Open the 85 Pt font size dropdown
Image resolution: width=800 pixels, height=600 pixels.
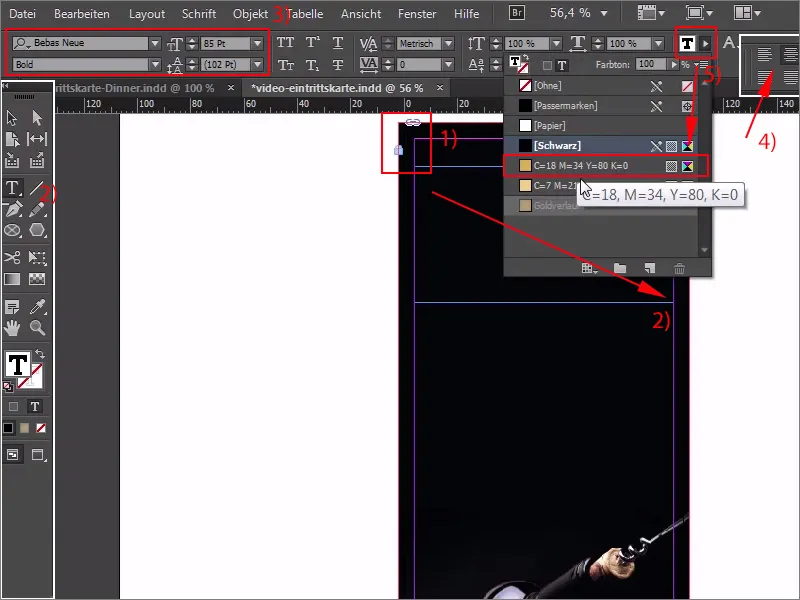point(258,43)
